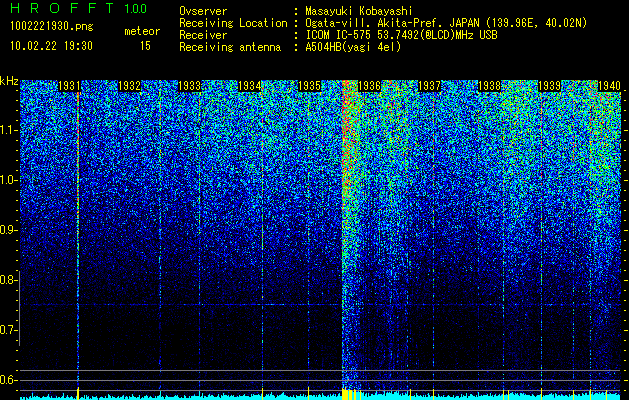Image resolution: width=629 pixels, height=400 pixels.
Task: Click the A504HB(yagi 4el) antenna value
Action: point(353,47)
